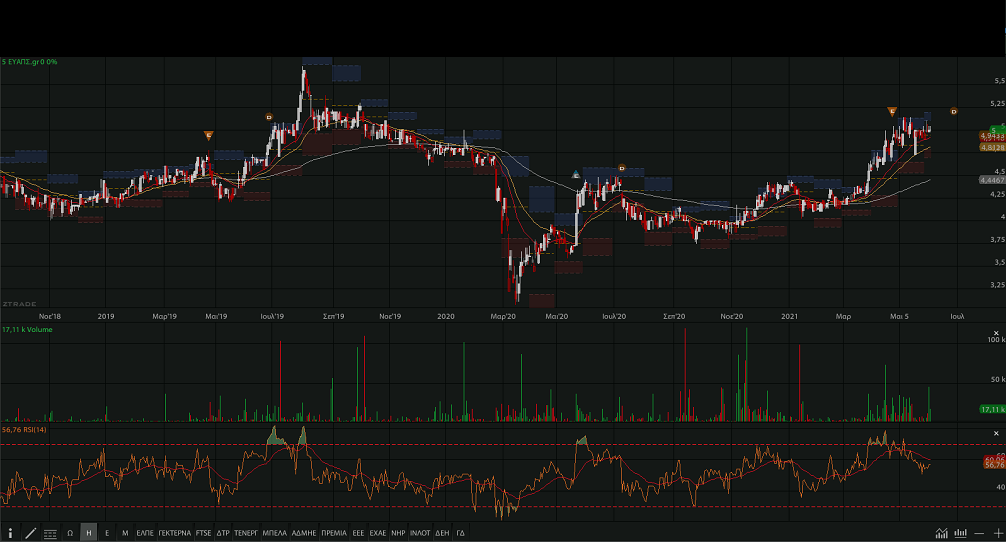Image resolution: width=1006 pixels, height=542 pixels.
Task: Zoom out with the minus icon
Action: [979, 534]
